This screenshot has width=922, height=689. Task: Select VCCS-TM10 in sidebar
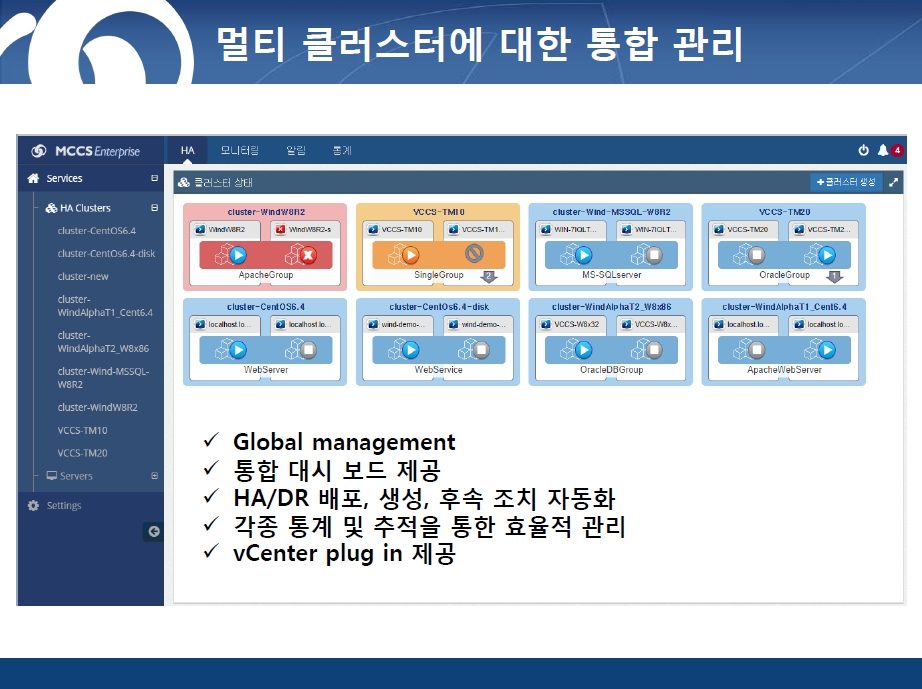(x=82, y=430)
